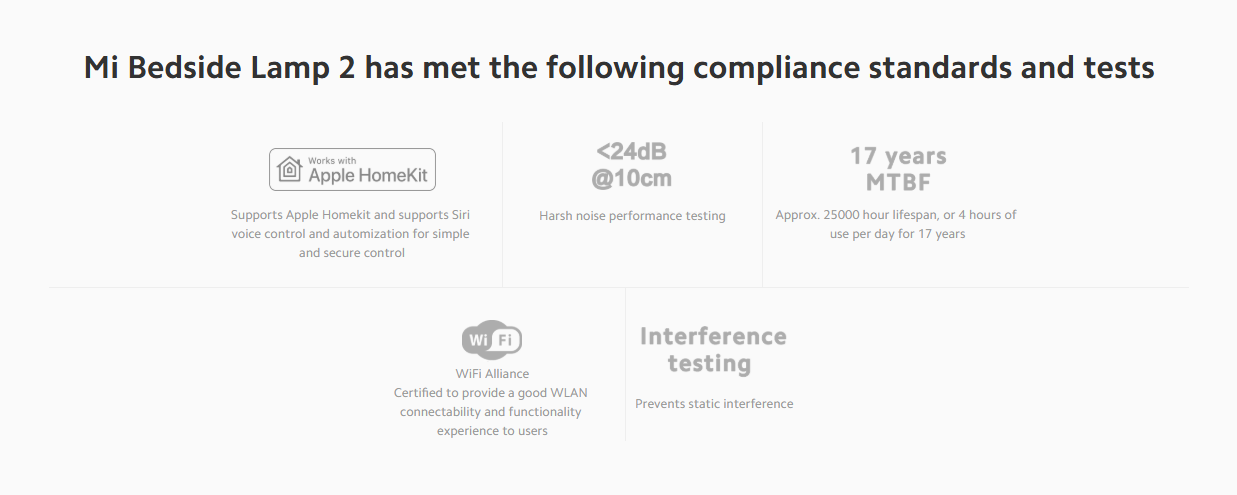Image resolution: width=1237 pixels, height=495 pixels.
Task: Click large "testing" word below Interference
Action: (709, 364)
